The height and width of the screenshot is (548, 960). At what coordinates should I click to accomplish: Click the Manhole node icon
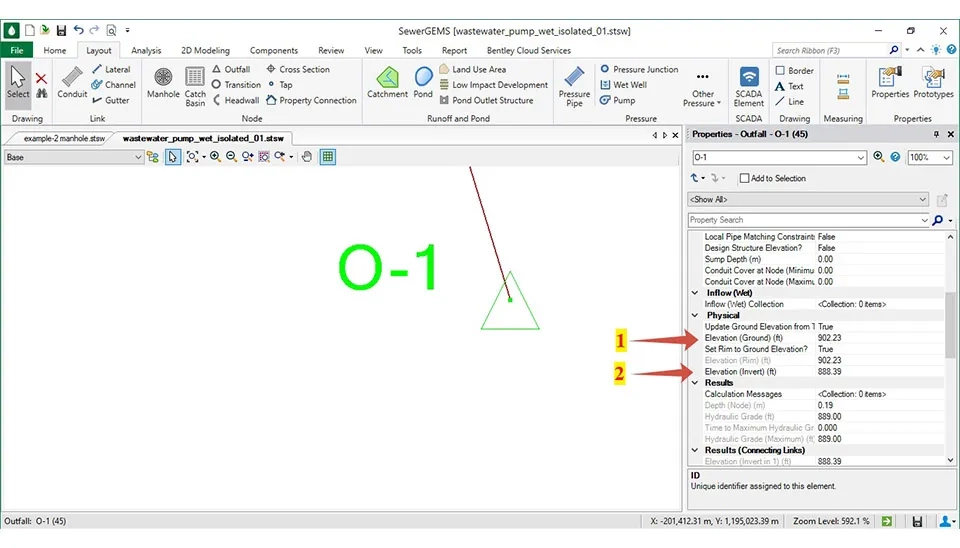(163, 82)
